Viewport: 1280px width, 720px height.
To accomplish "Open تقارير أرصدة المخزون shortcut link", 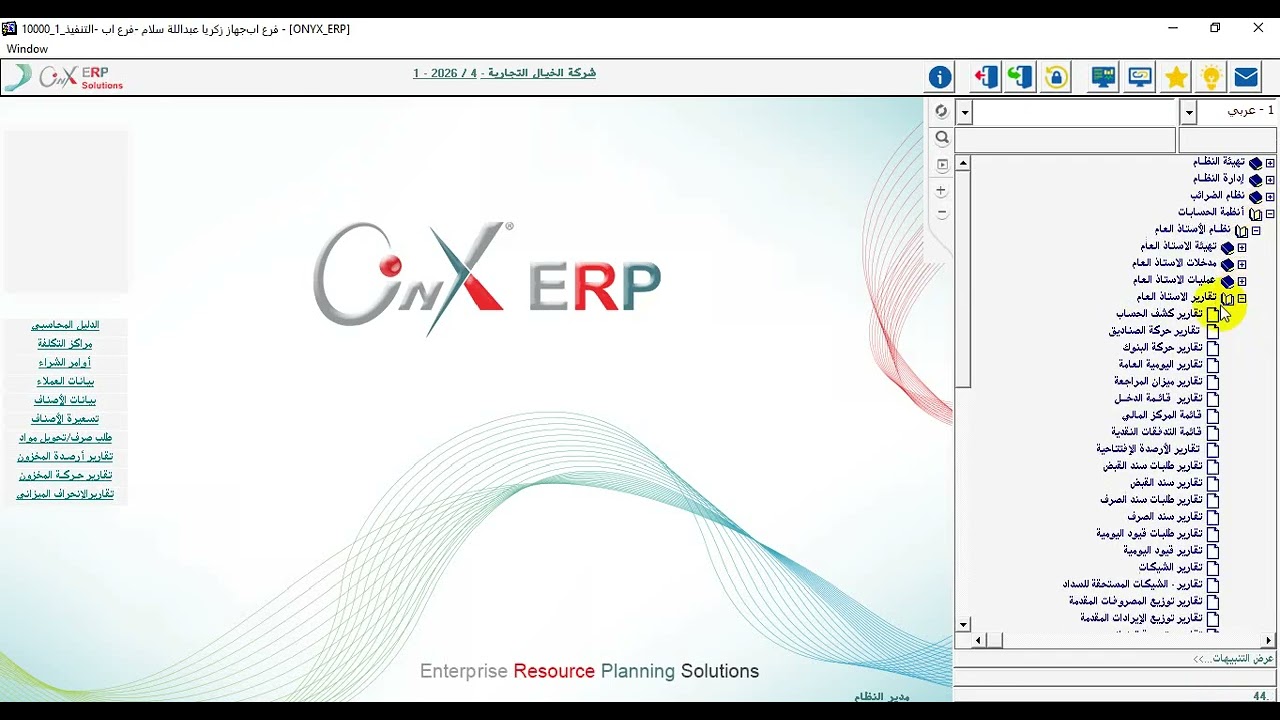I will pyautogui.click(x=65, y=456).
